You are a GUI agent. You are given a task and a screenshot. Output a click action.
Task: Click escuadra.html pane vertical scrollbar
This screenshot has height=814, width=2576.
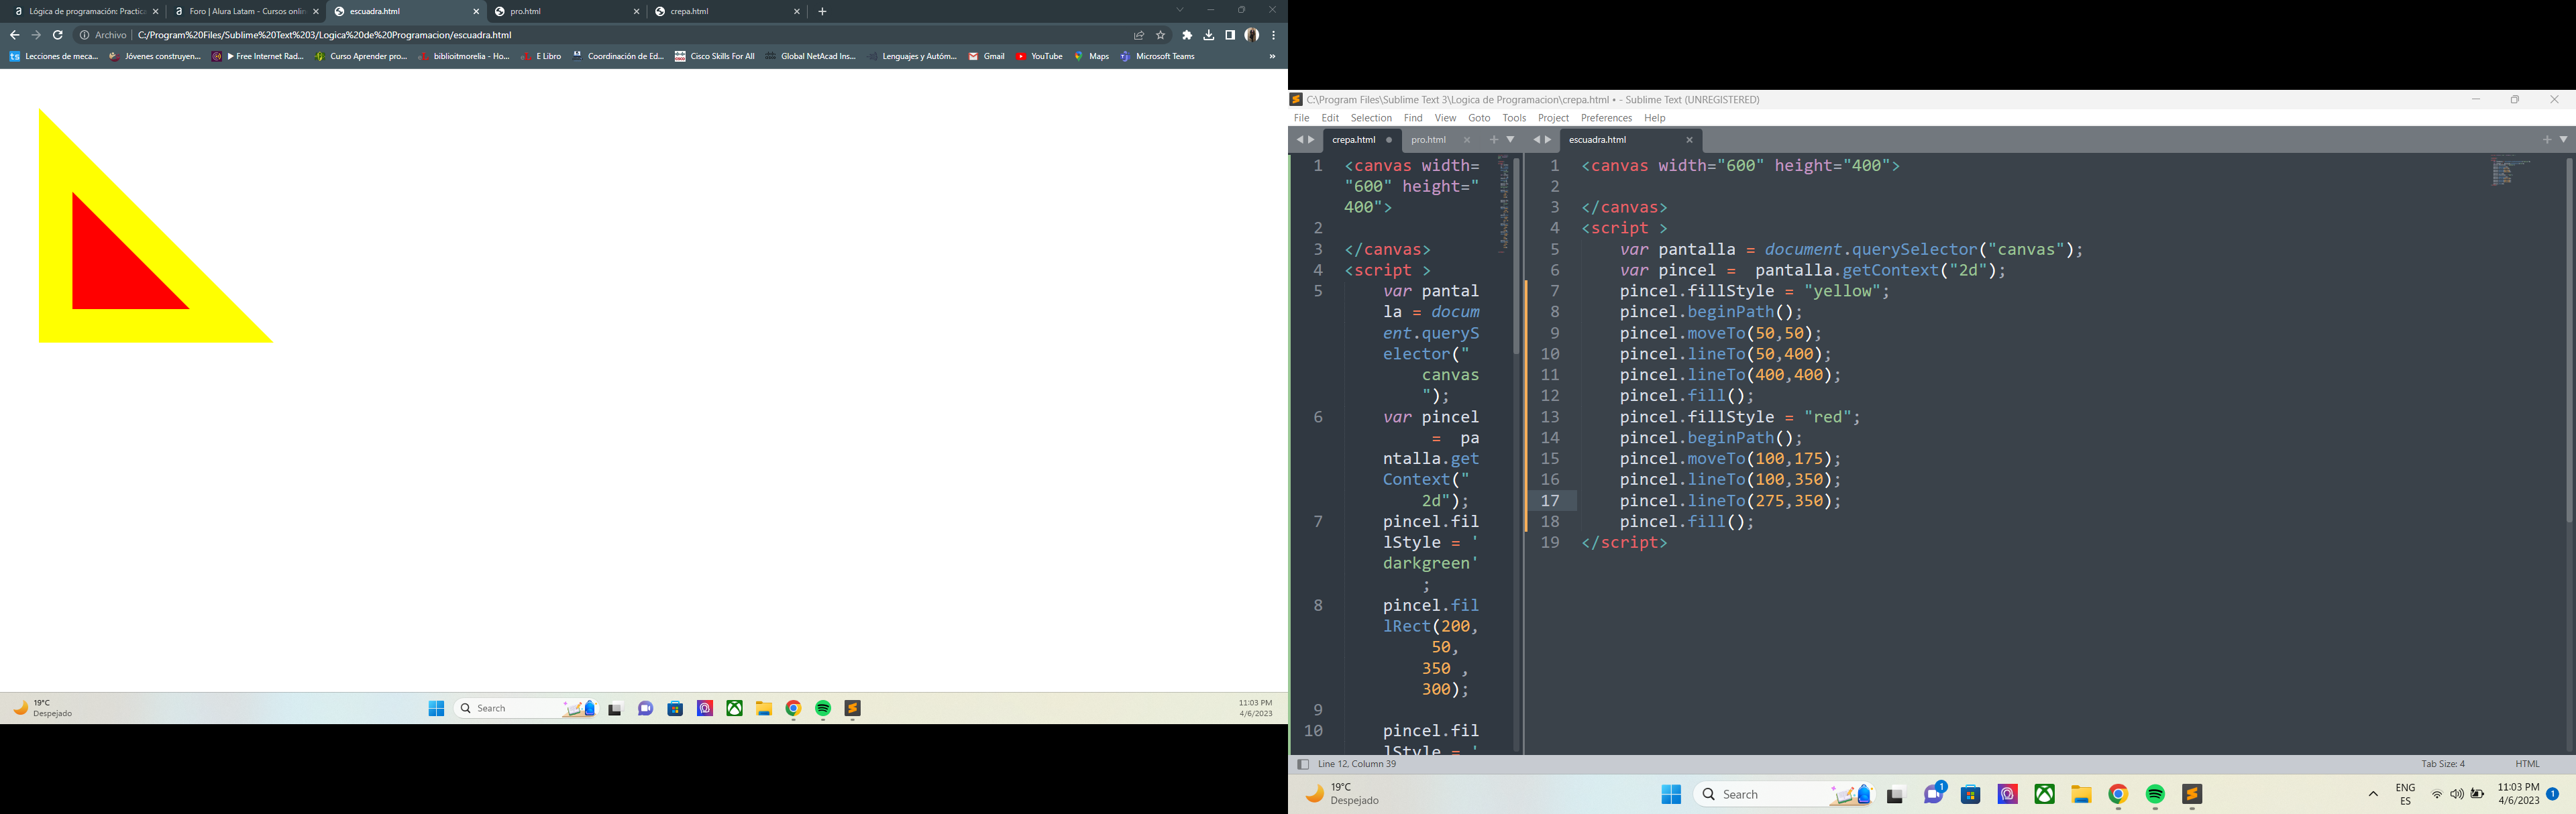click(x=2569, y=340)
